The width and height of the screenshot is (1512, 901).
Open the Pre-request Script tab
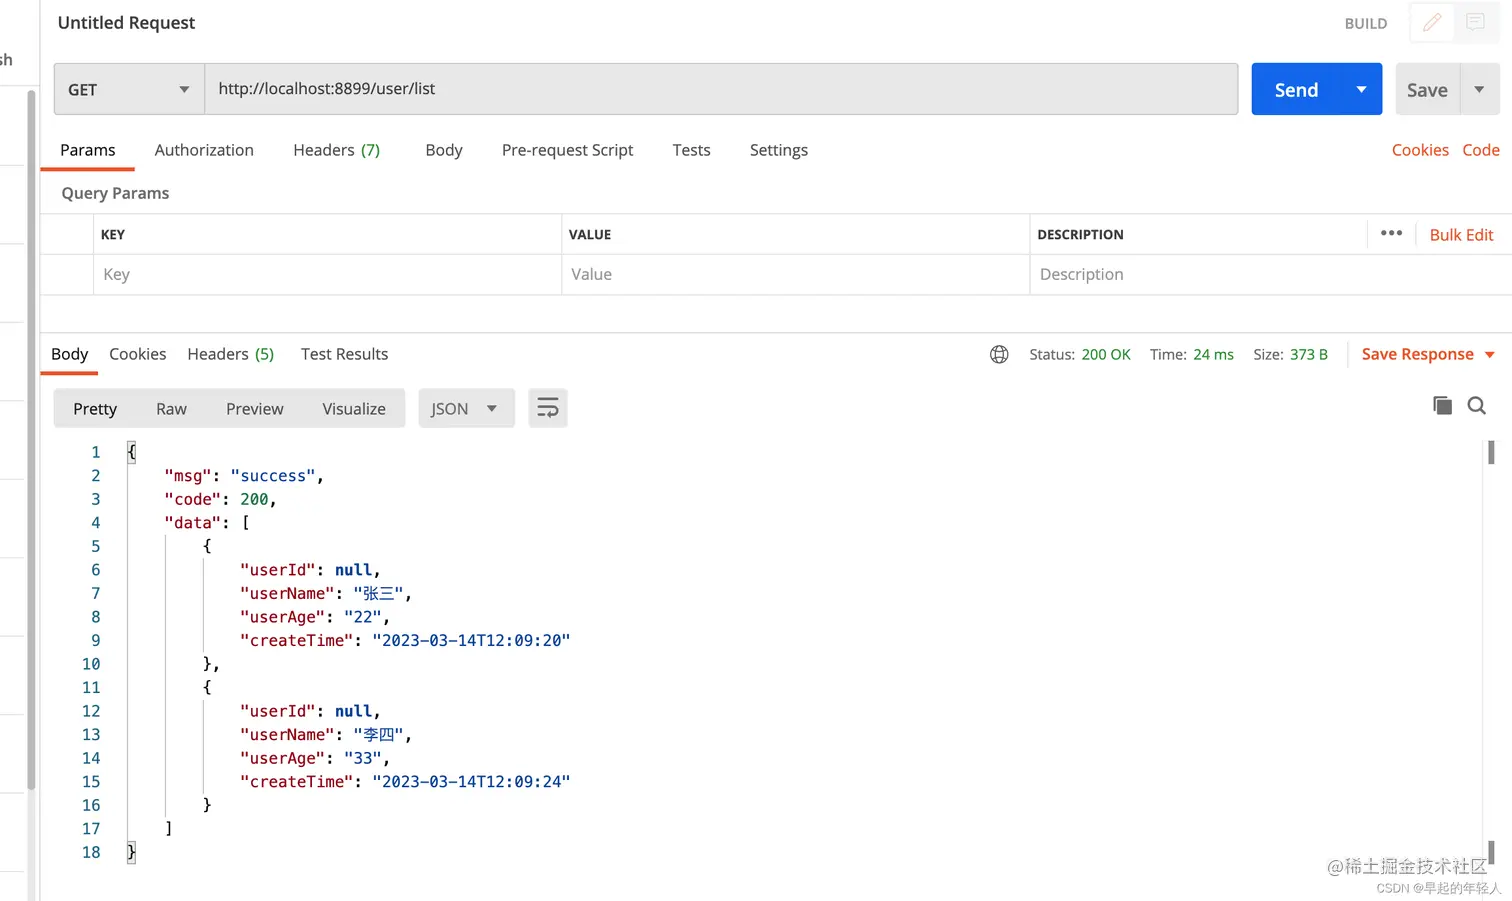(567, 150)
